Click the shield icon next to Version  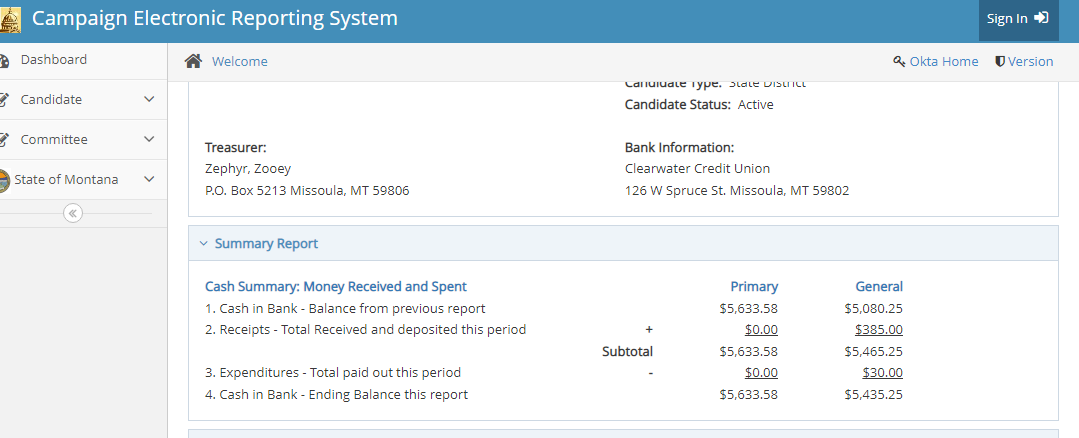[x=1000, y=61]
